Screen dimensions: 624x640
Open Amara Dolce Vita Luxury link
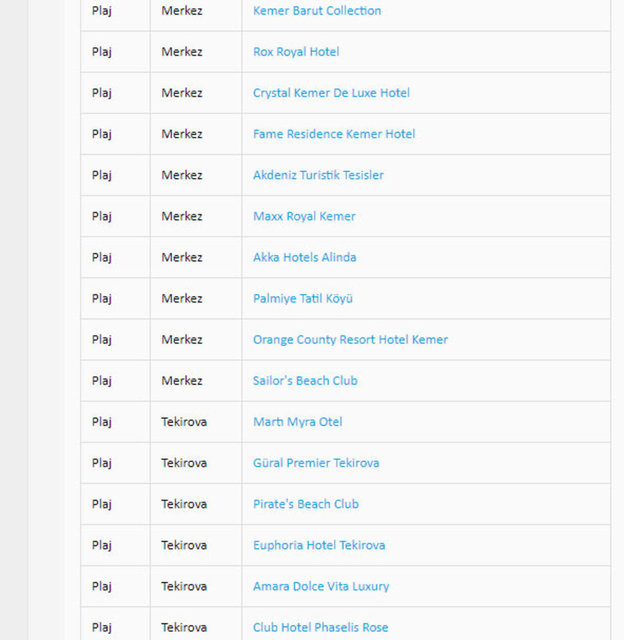pos(321,586)
